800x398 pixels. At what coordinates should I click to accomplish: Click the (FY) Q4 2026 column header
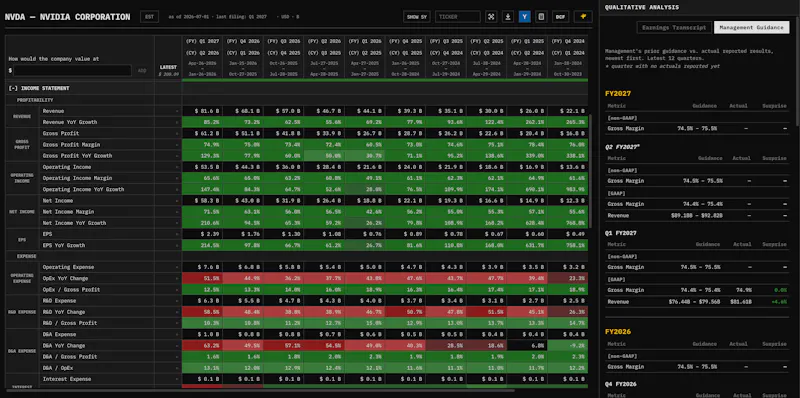click(243, 41)
